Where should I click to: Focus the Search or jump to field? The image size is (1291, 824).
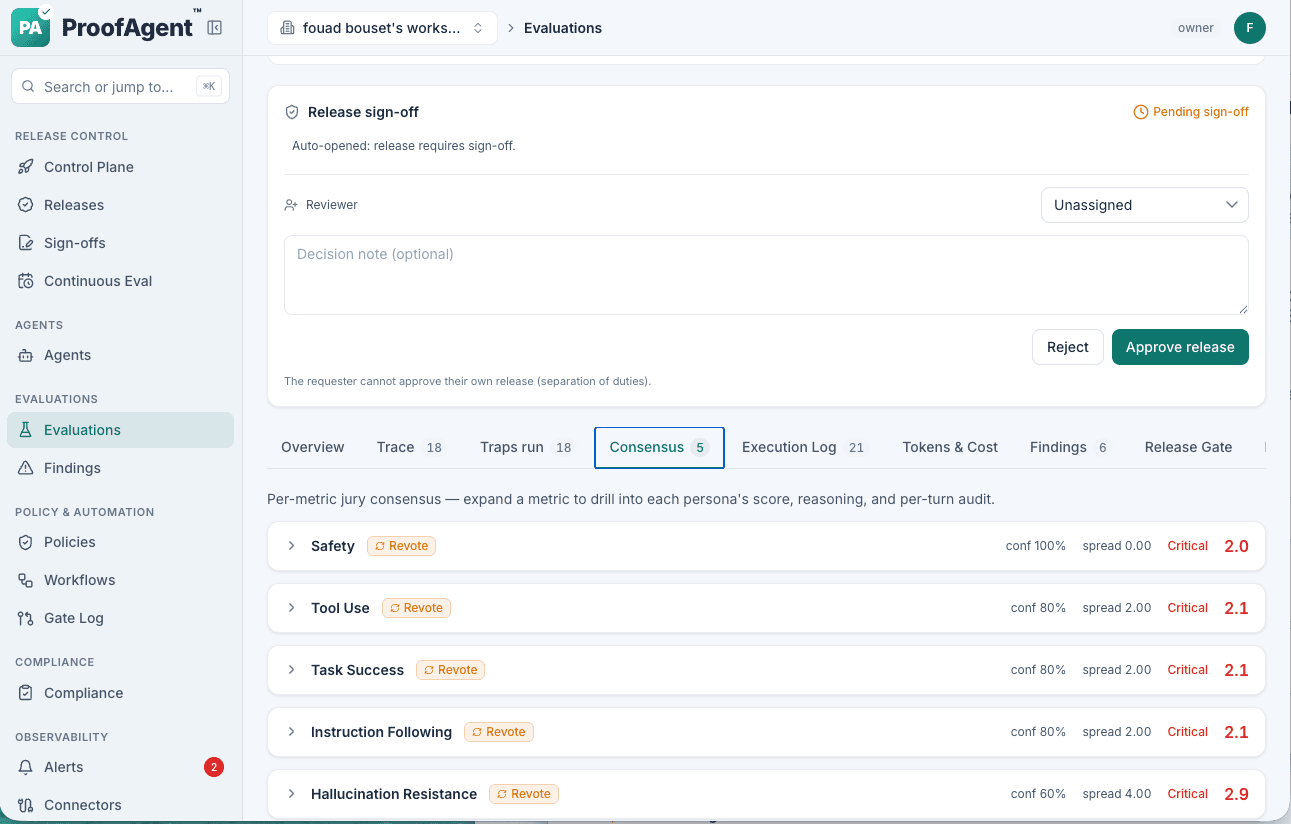(120, 87)
